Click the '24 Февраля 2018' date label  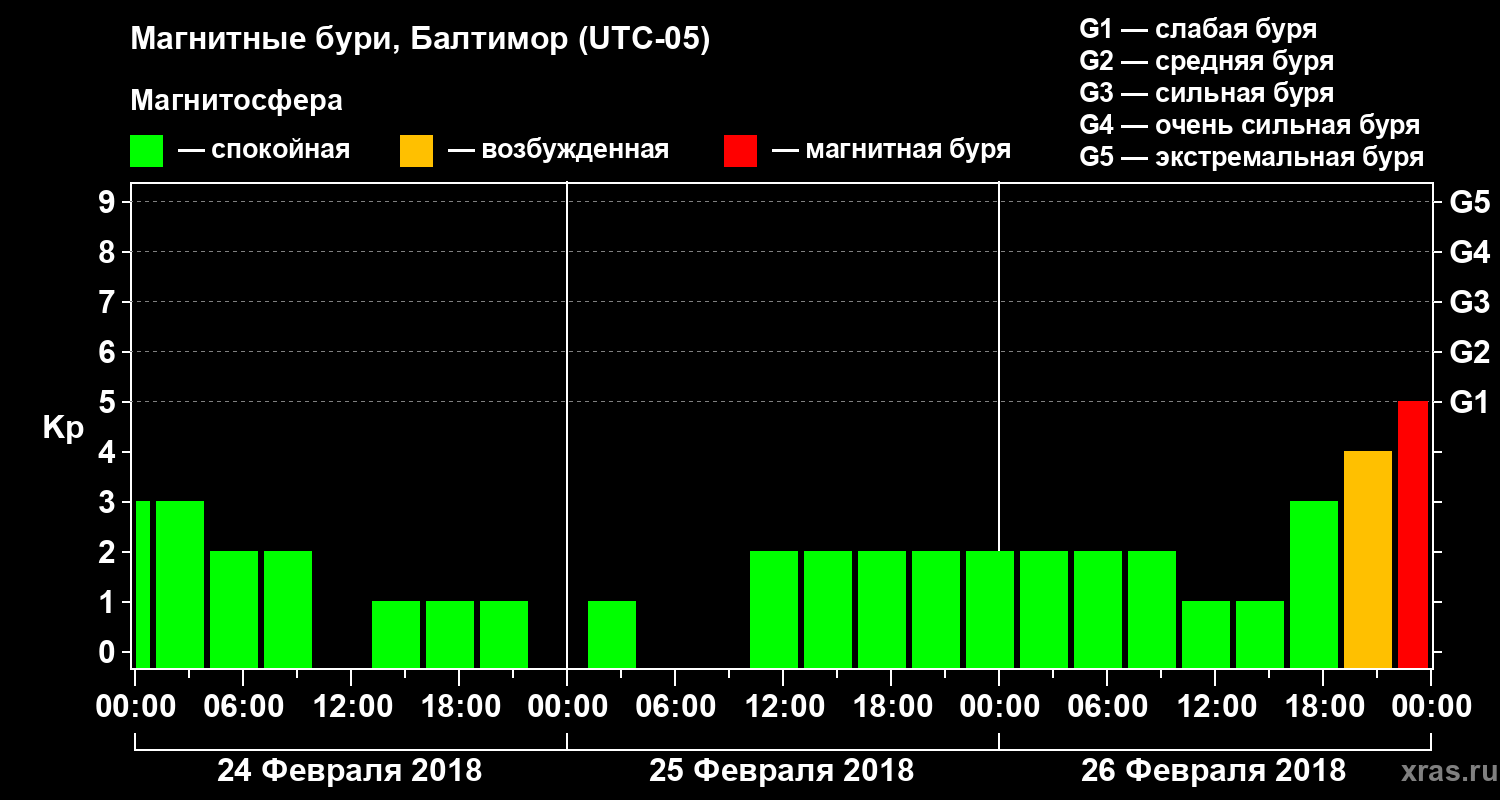tap(350, 771)
